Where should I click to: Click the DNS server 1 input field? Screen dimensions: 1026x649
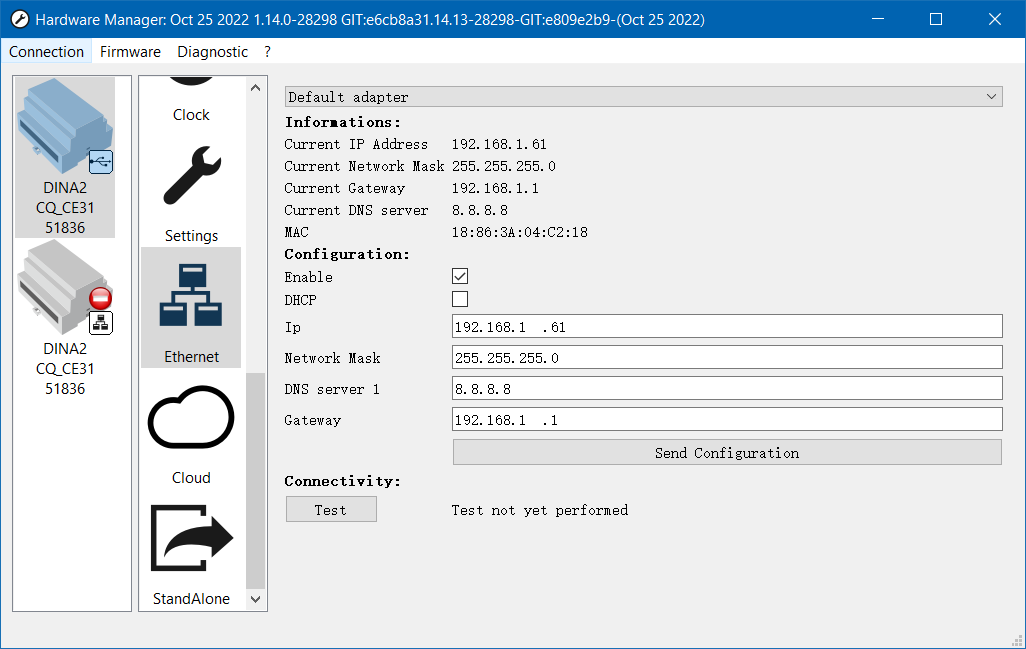pyautogui.click(x=727, y=388)
